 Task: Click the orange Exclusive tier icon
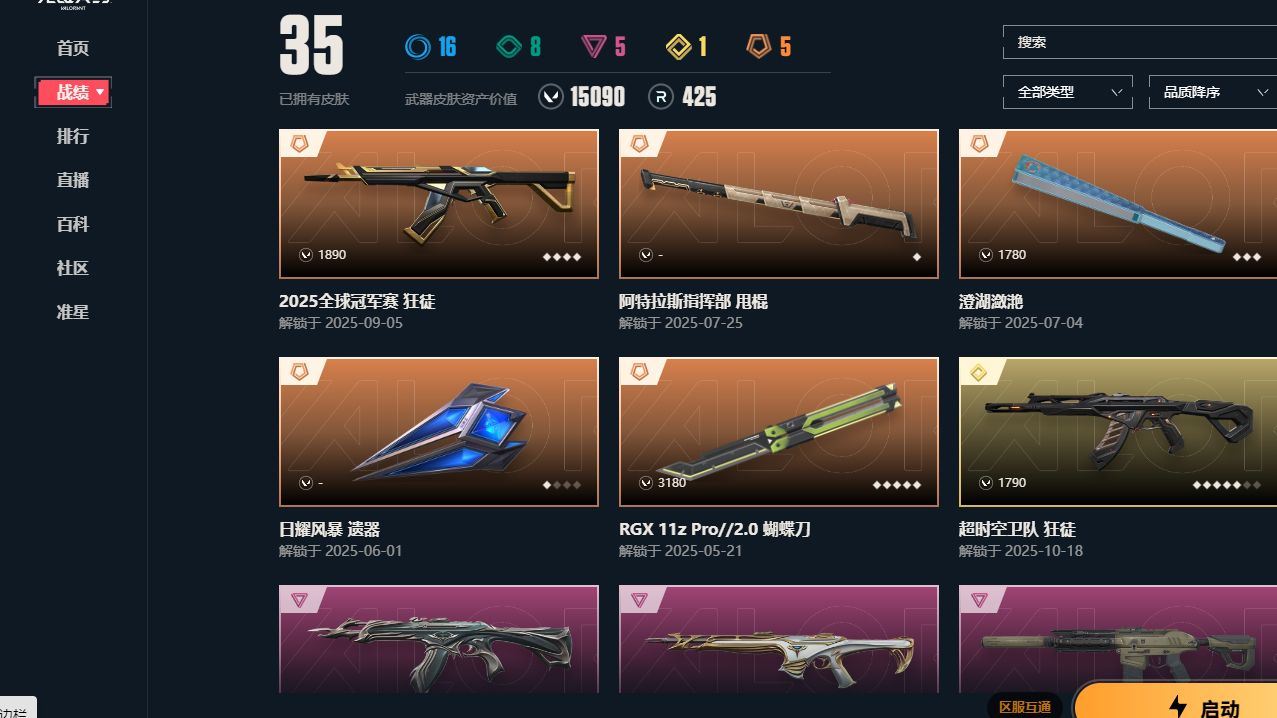(x=759, y=46)
